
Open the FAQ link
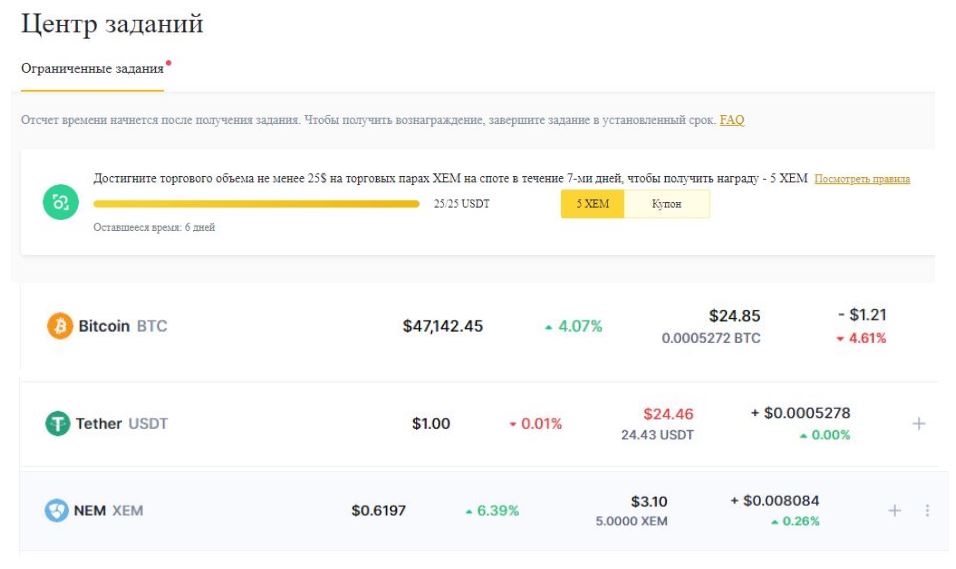click(732, 120)
